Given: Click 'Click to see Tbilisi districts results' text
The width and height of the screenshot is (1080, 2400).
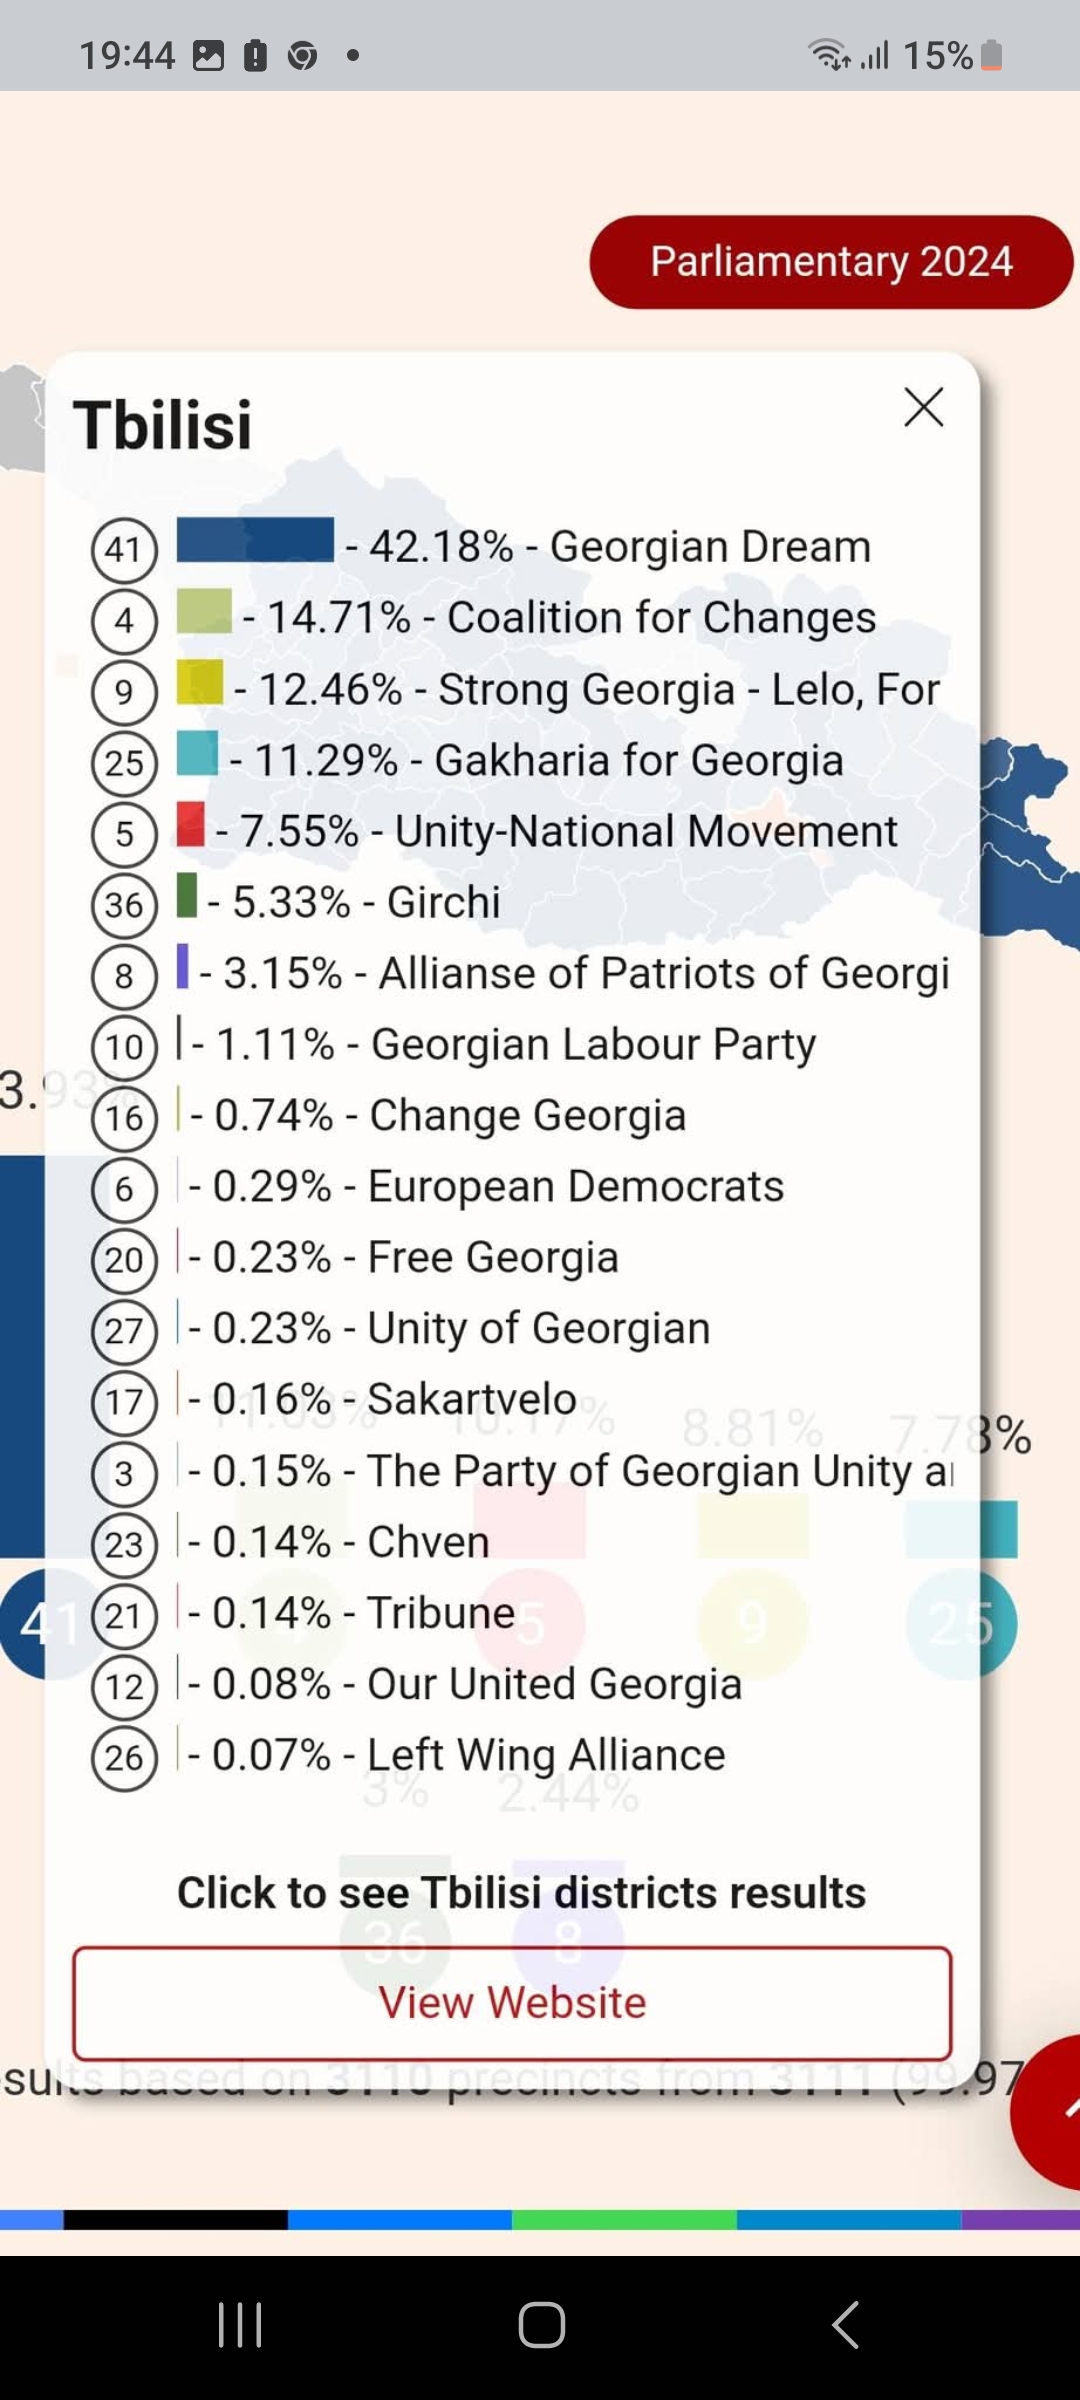Looking at the screenshot, I should [x=521, y=1893].
